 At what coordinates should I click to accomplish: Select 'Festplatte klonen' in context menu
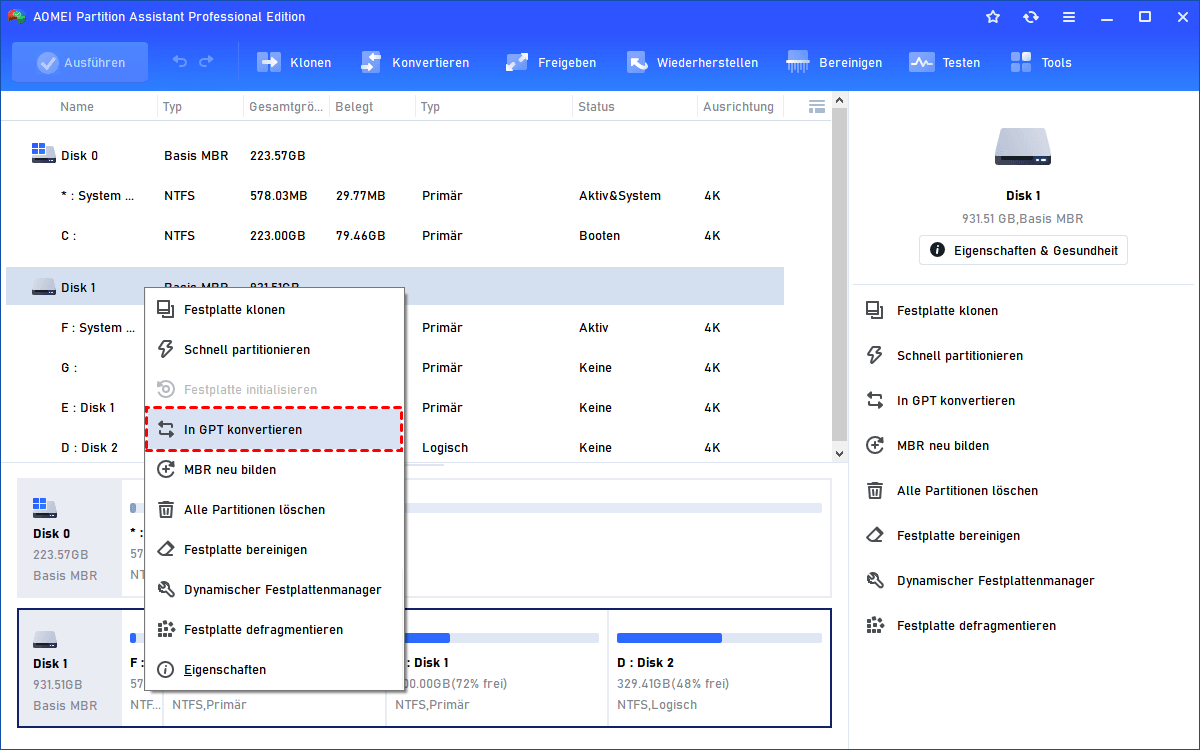click(x=234, y=310)
